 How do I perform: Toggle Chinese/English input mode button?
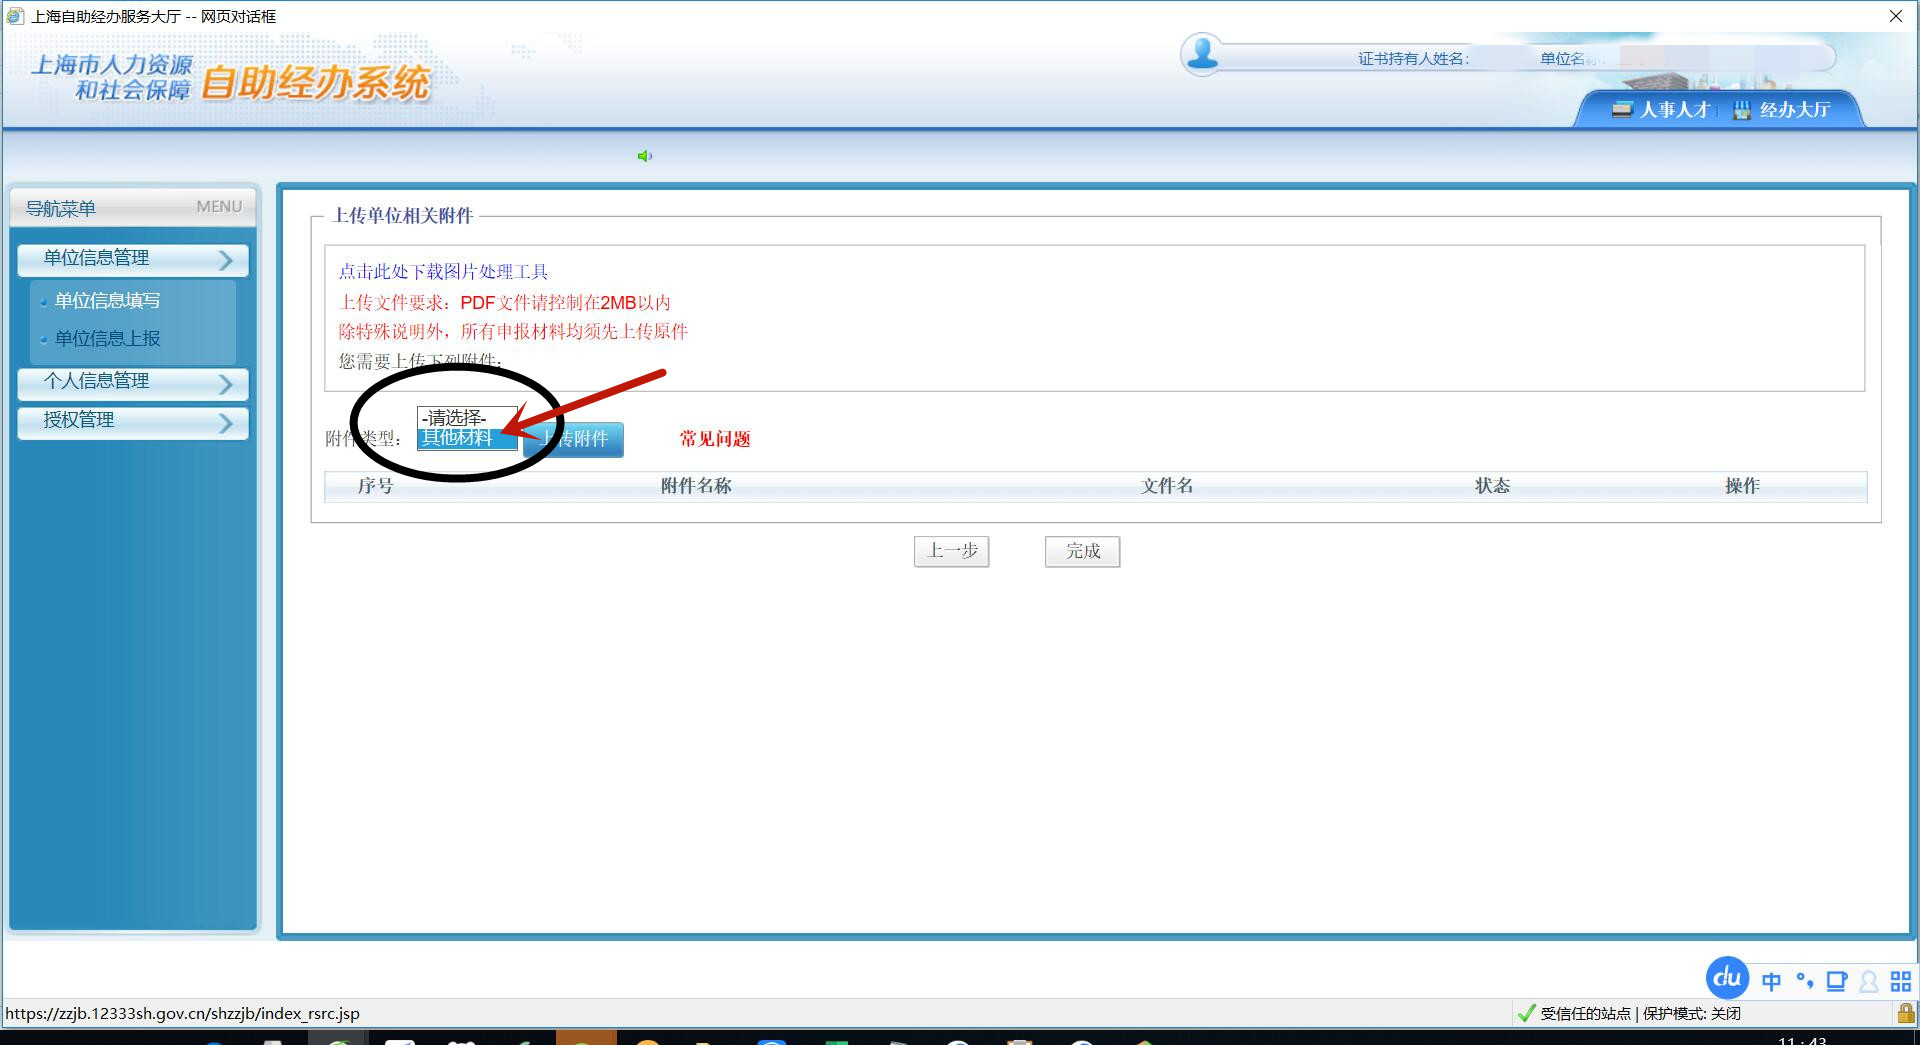click(1771, 981)
